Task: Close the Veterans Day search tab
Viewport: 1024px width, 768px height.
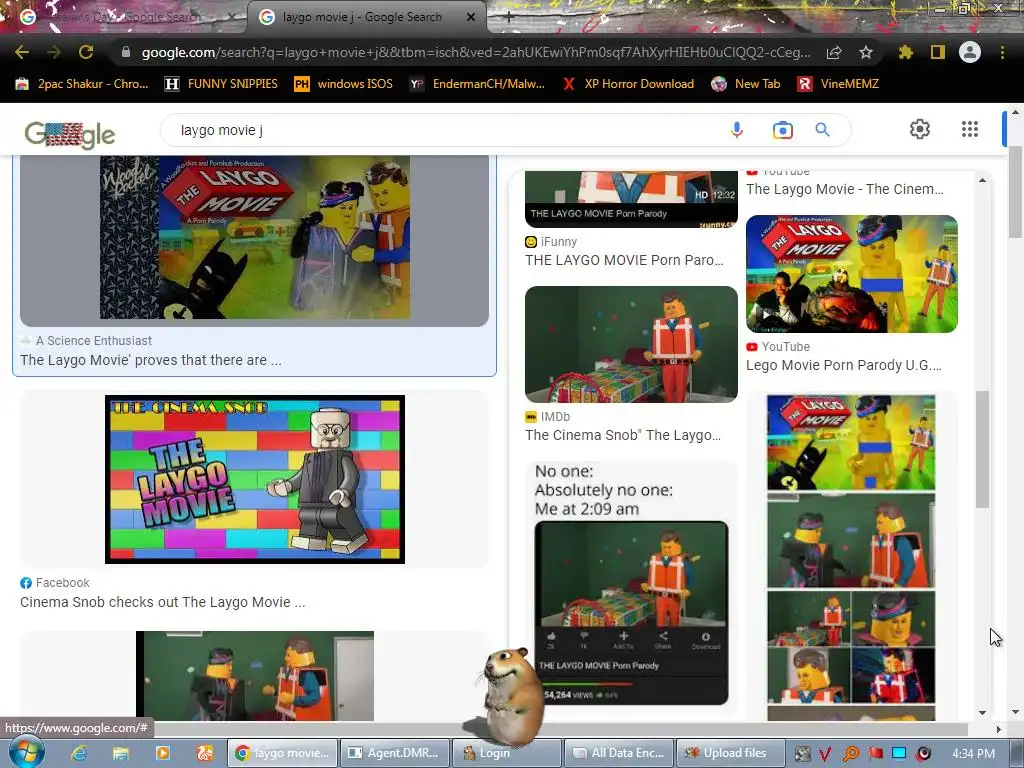Action: (x=232, y=17)
